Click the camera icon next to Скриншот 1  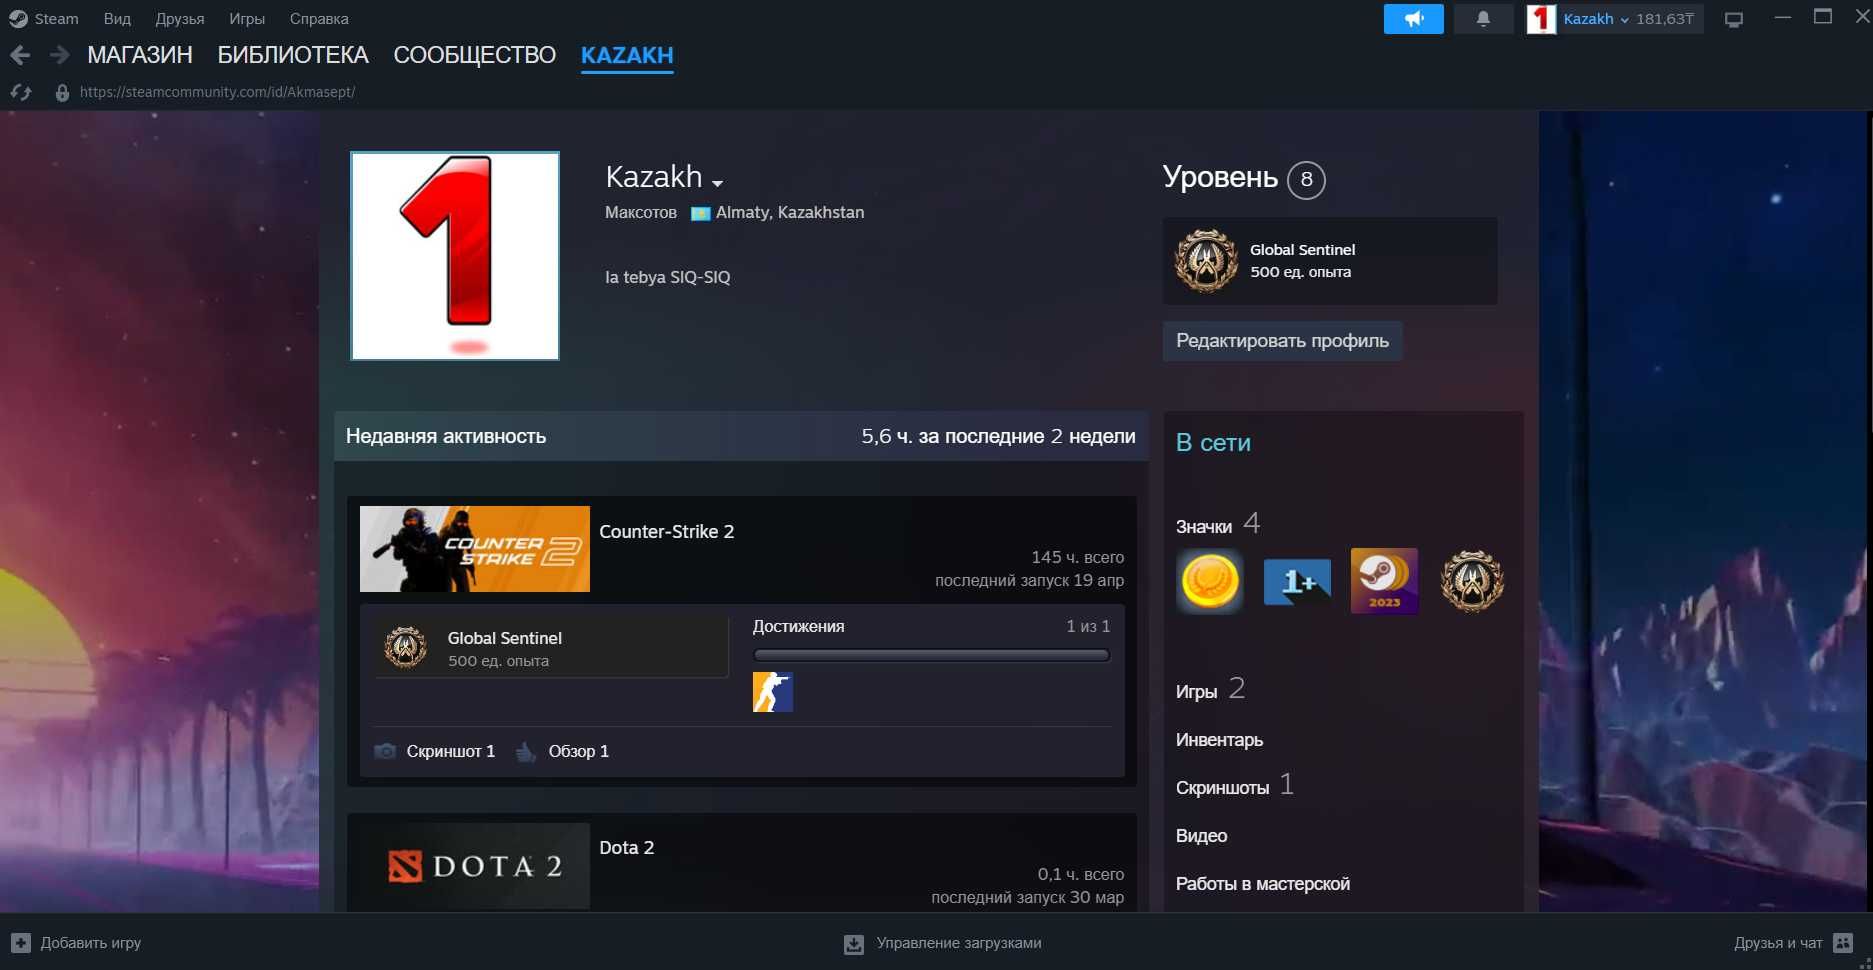click(x=385, y=751)
